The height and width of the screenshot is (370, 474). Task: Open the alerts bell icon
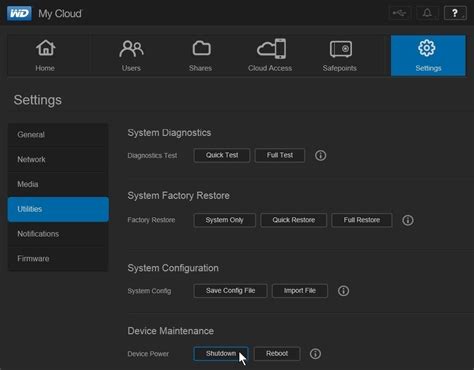click(x=427, y=13)
